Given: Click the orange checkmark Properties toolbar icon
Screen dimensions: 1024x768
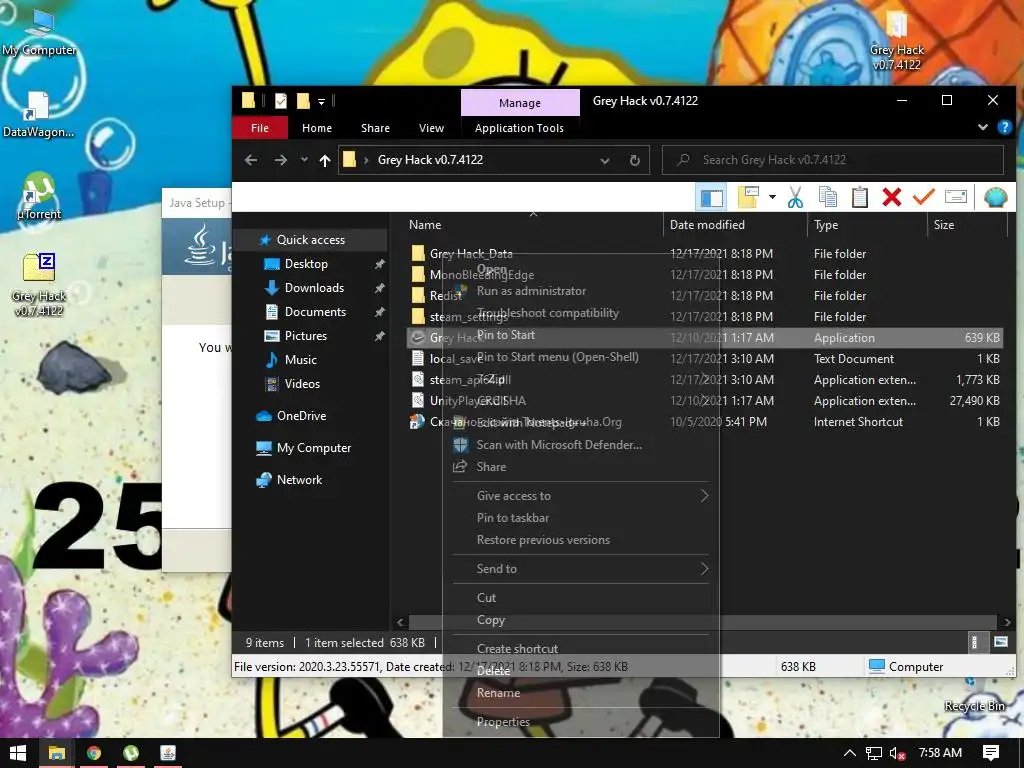Looking at the screenshot, I should tap(923, 197).
